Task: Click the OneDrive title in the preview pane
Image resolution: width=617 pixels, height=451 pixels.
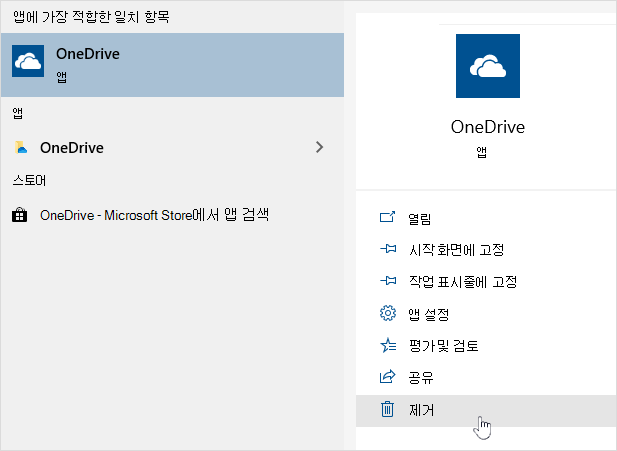Action: (488, 127)
